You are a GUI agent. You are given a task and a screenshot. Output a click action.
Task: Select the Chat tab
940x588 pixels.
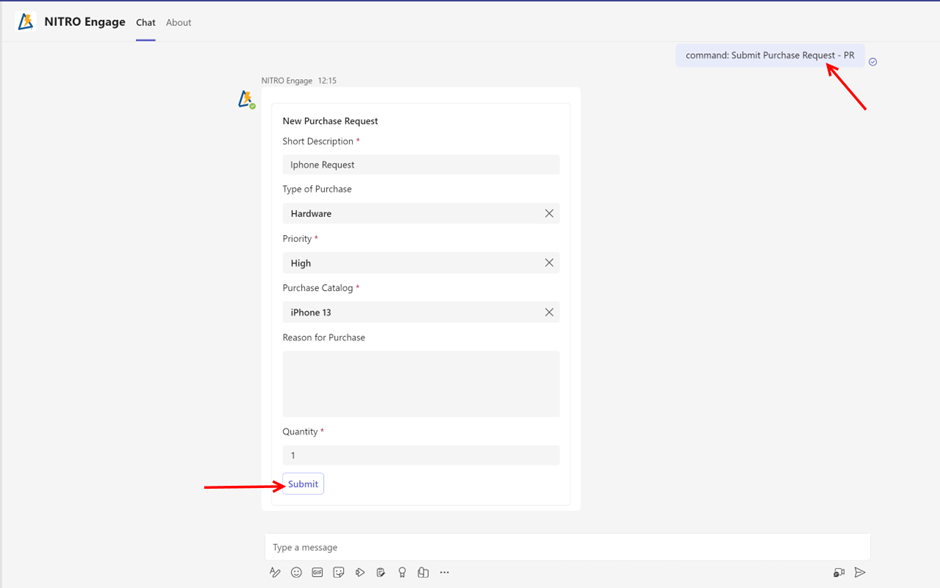pos(146,22)
